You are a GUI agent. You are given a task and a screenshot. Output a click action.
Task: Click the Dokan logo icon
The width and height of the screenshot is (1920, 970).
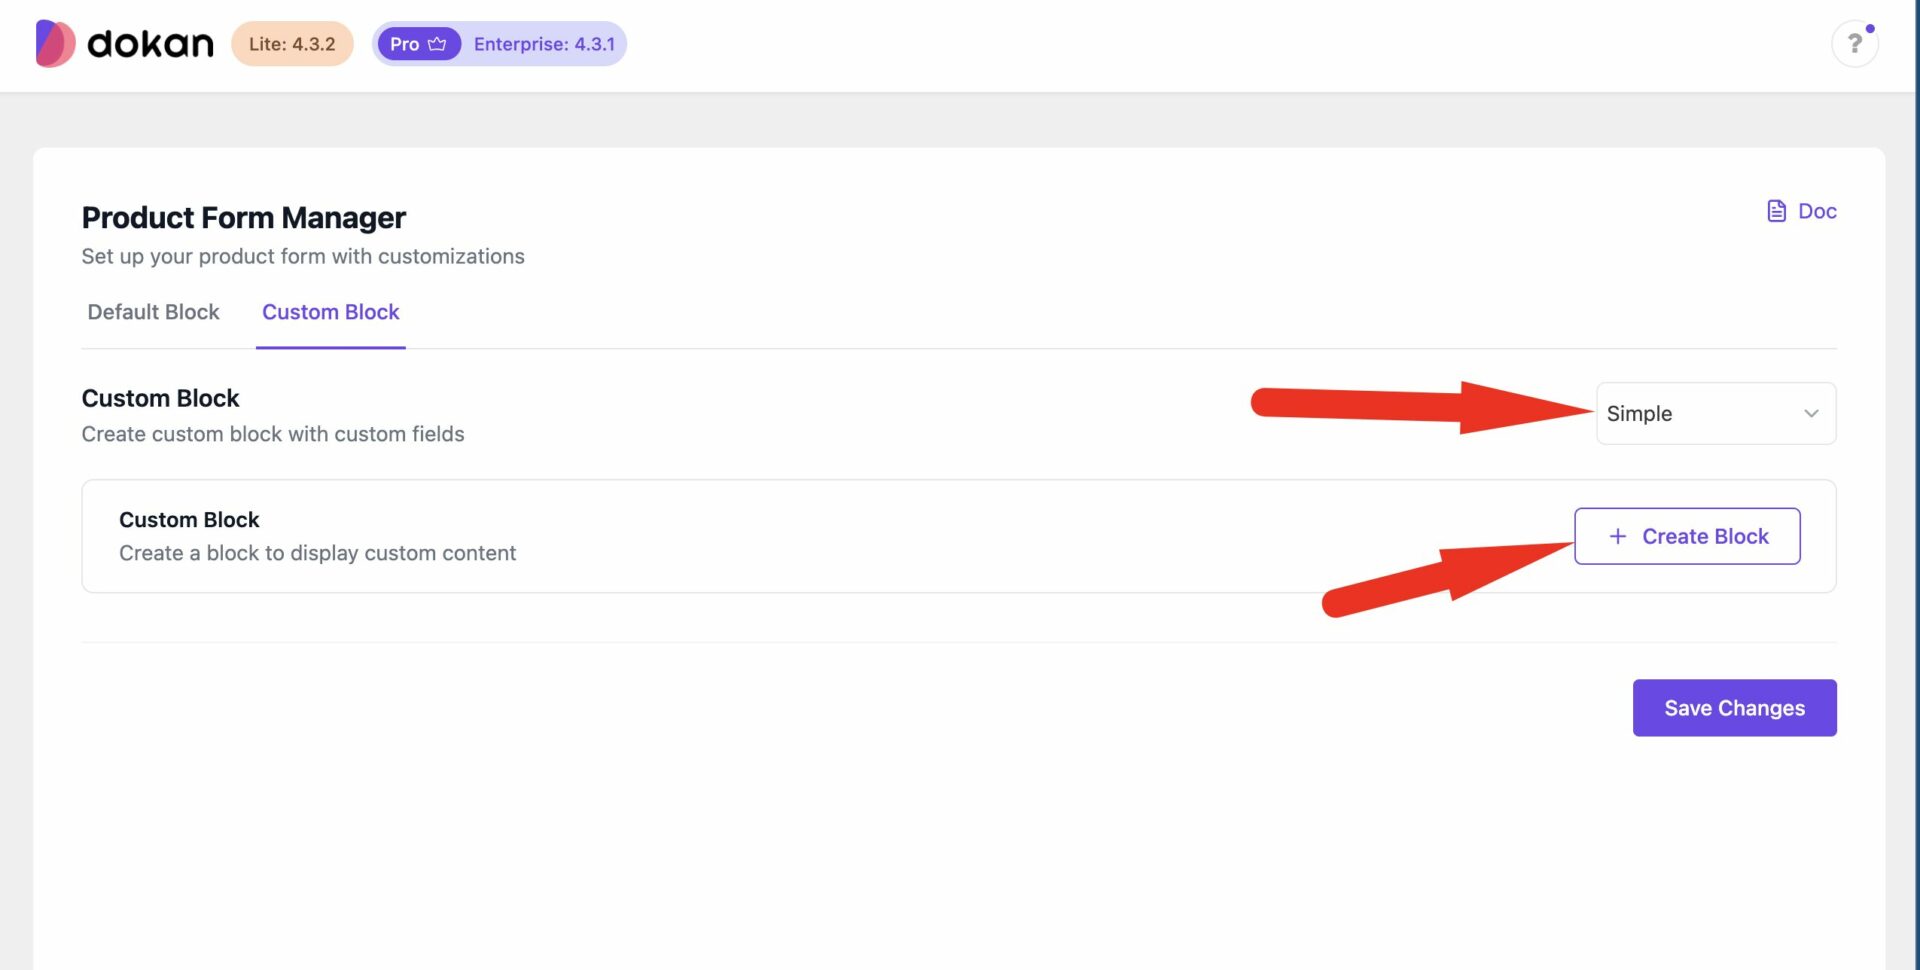(x=55, y=44)
